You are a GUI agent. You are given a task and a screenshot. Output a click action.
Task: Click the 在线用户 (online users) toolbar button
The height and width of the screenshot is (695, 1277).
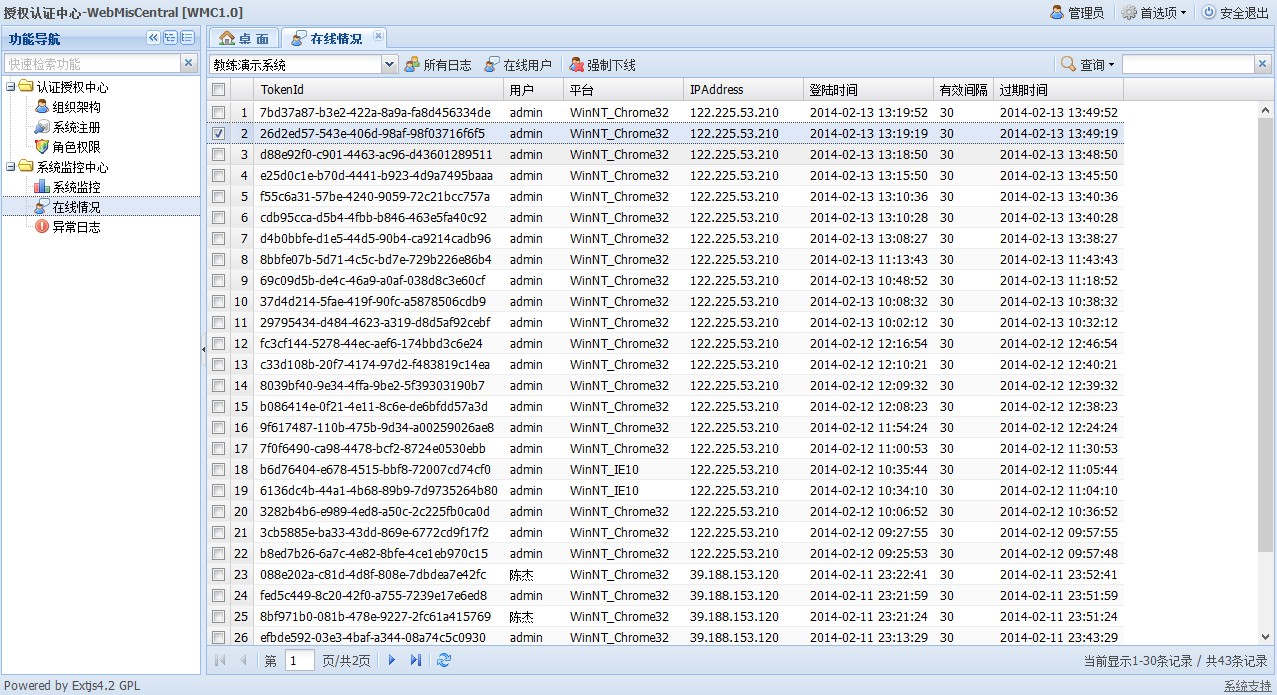point(517,65)
